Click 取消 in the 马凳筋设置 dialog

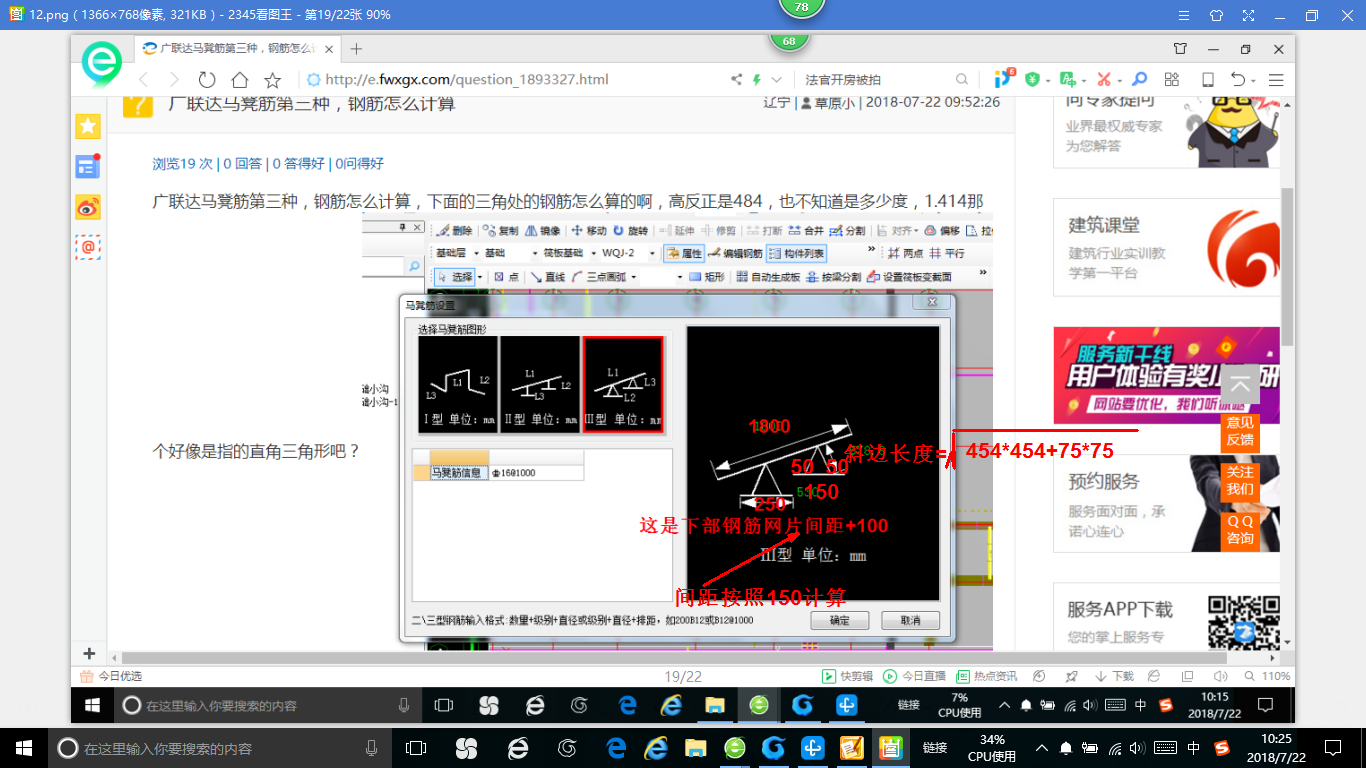[911, 620]
